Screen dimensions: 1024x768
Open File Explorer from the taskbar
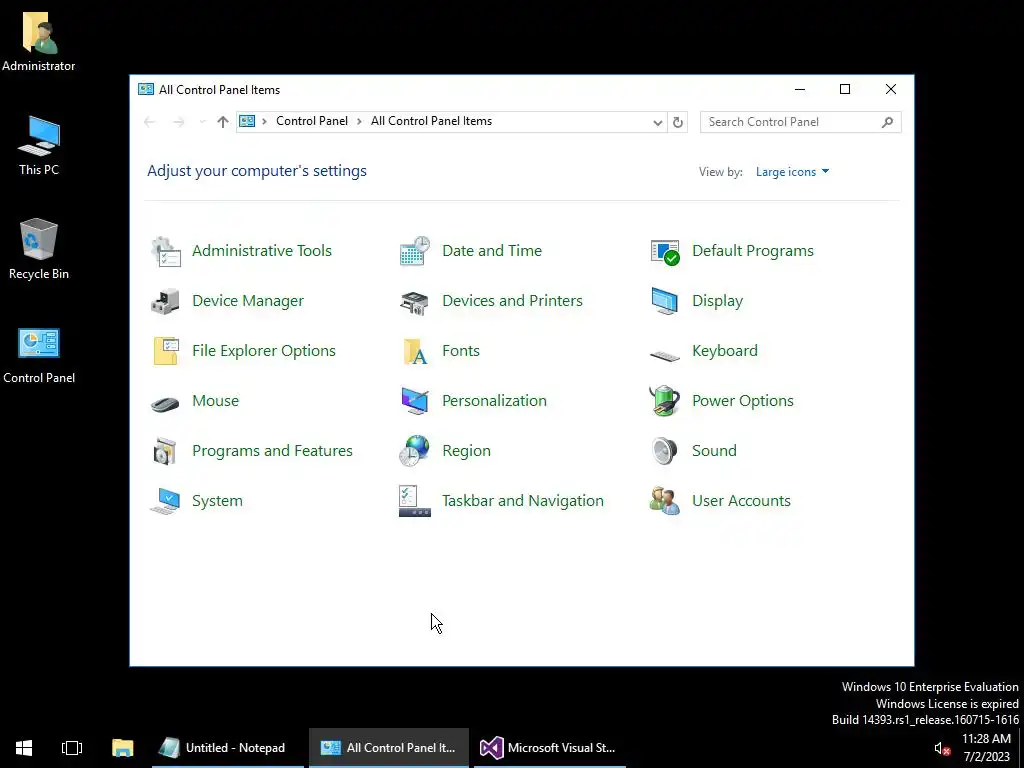click(122, 748)
